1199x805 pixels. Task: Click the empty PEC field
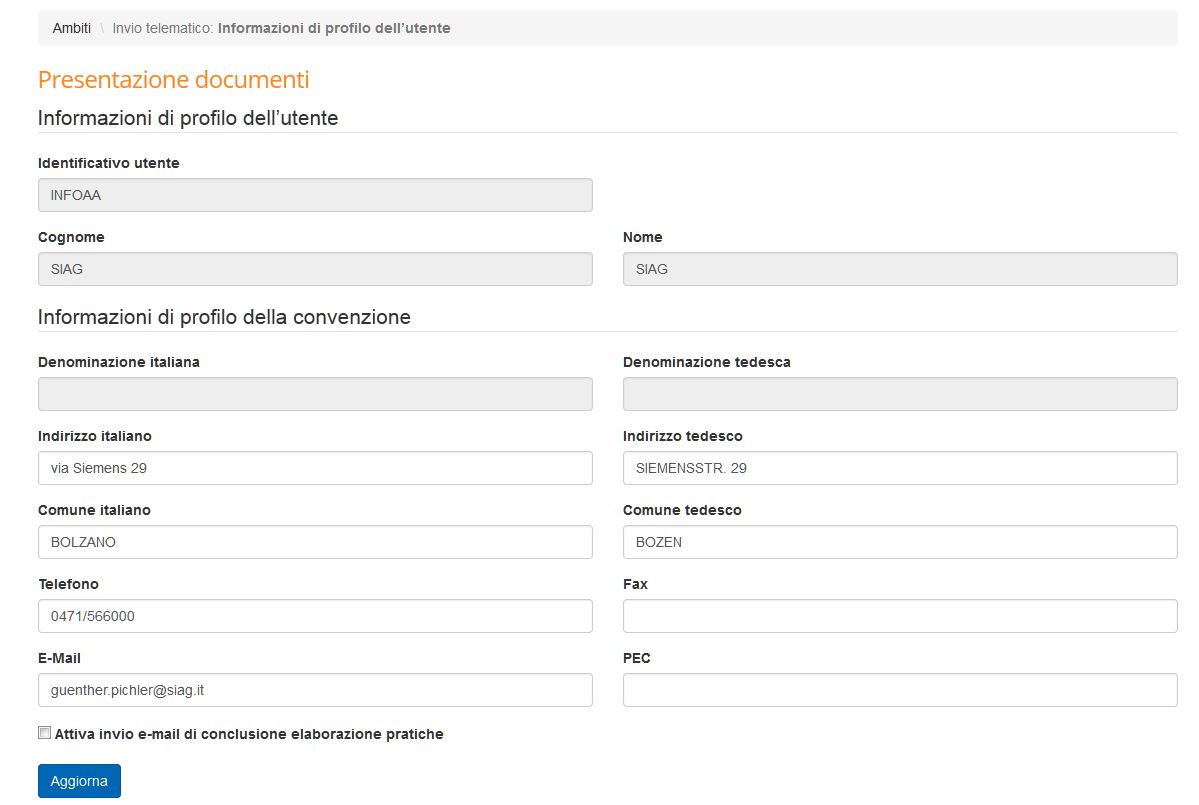pos(899,690)
